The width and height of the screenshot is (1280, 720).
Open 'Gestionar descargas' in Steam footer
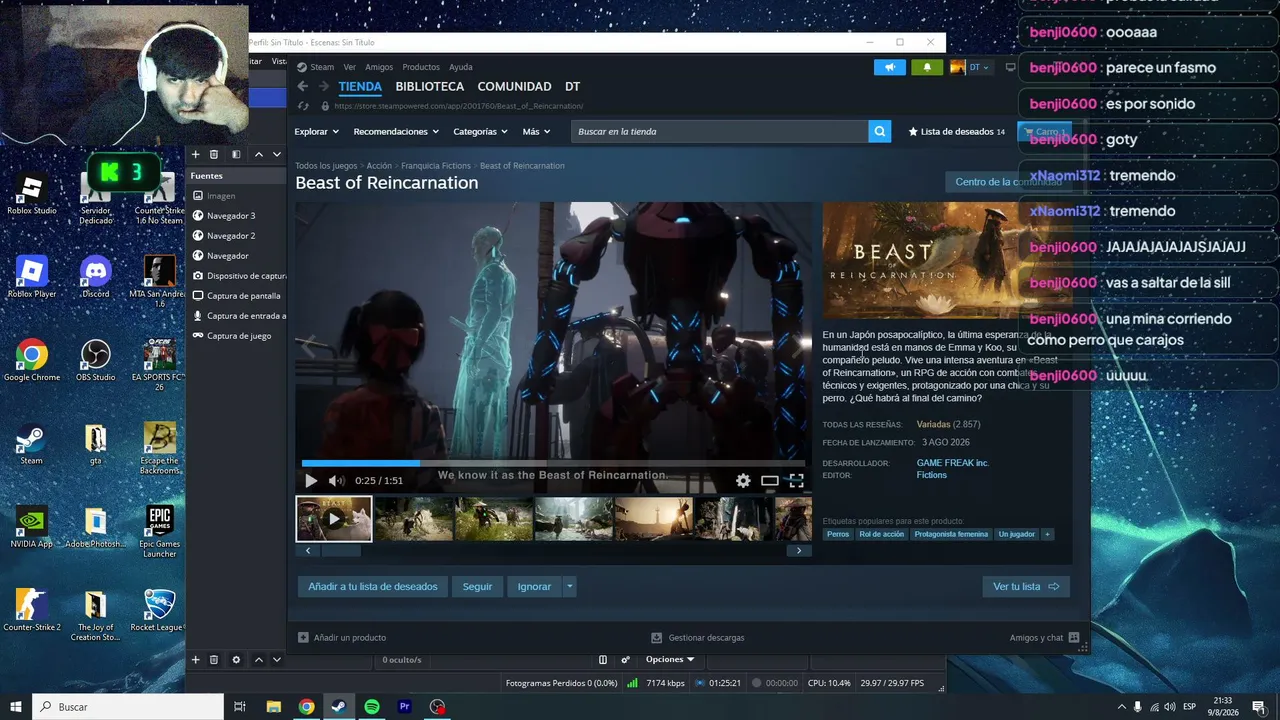coord(698,638)
